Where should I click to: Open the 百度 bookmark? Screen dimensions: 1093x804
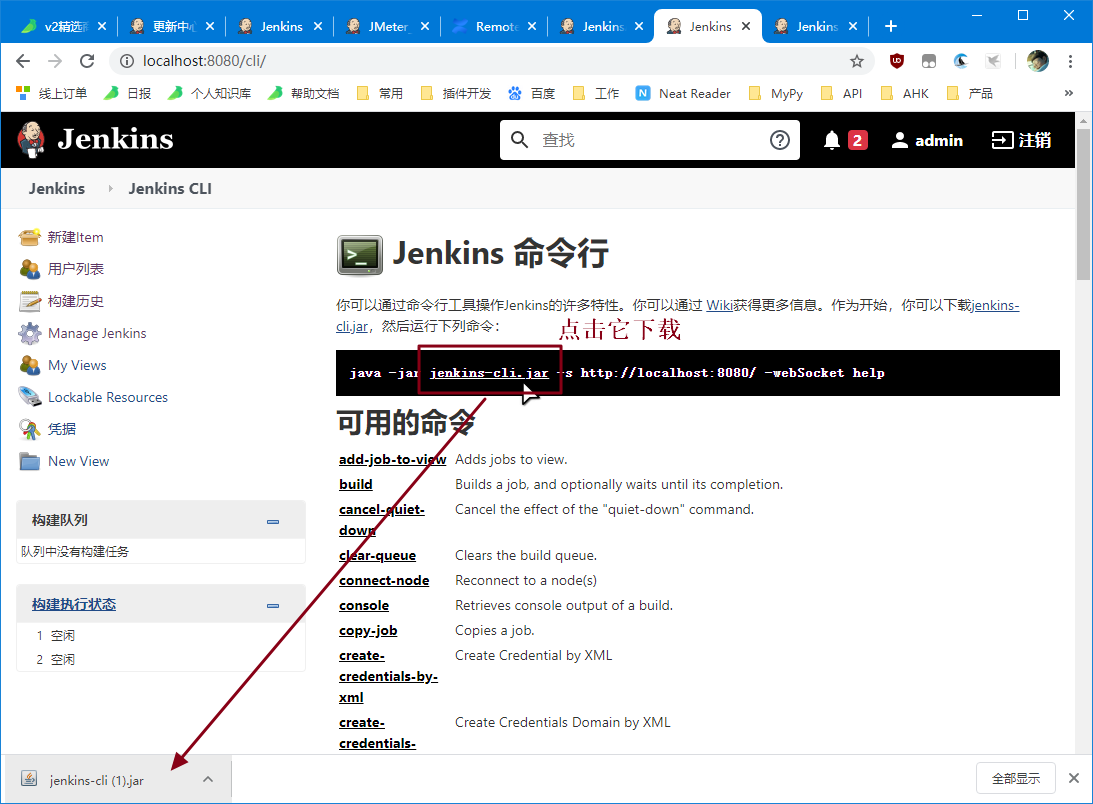coord(531,93)
